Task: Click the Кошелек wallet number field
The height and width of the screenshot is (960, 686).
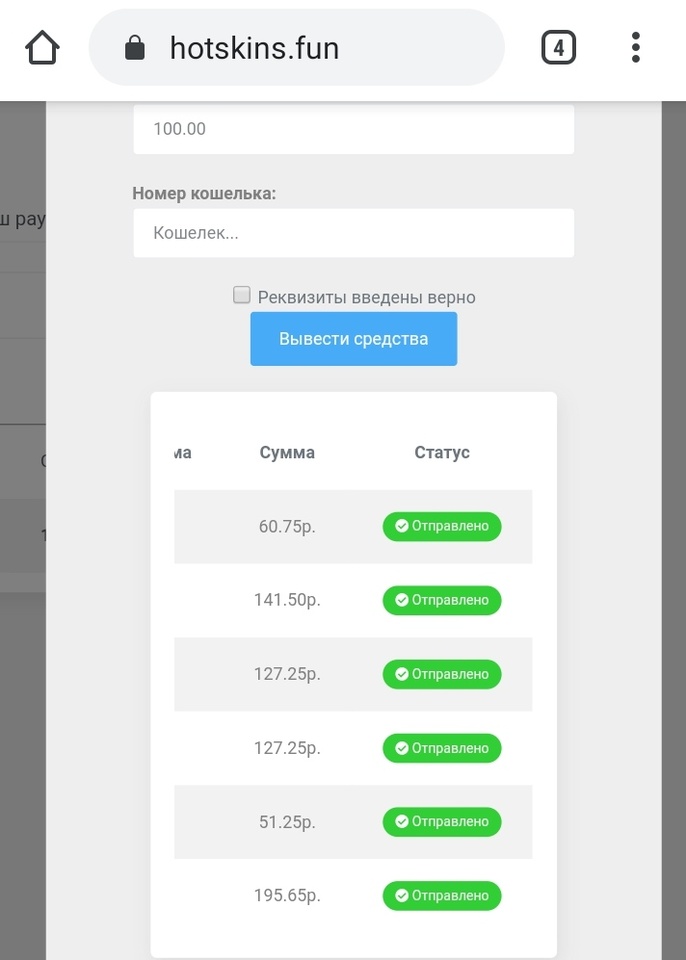Action: (x=353, y=233)
